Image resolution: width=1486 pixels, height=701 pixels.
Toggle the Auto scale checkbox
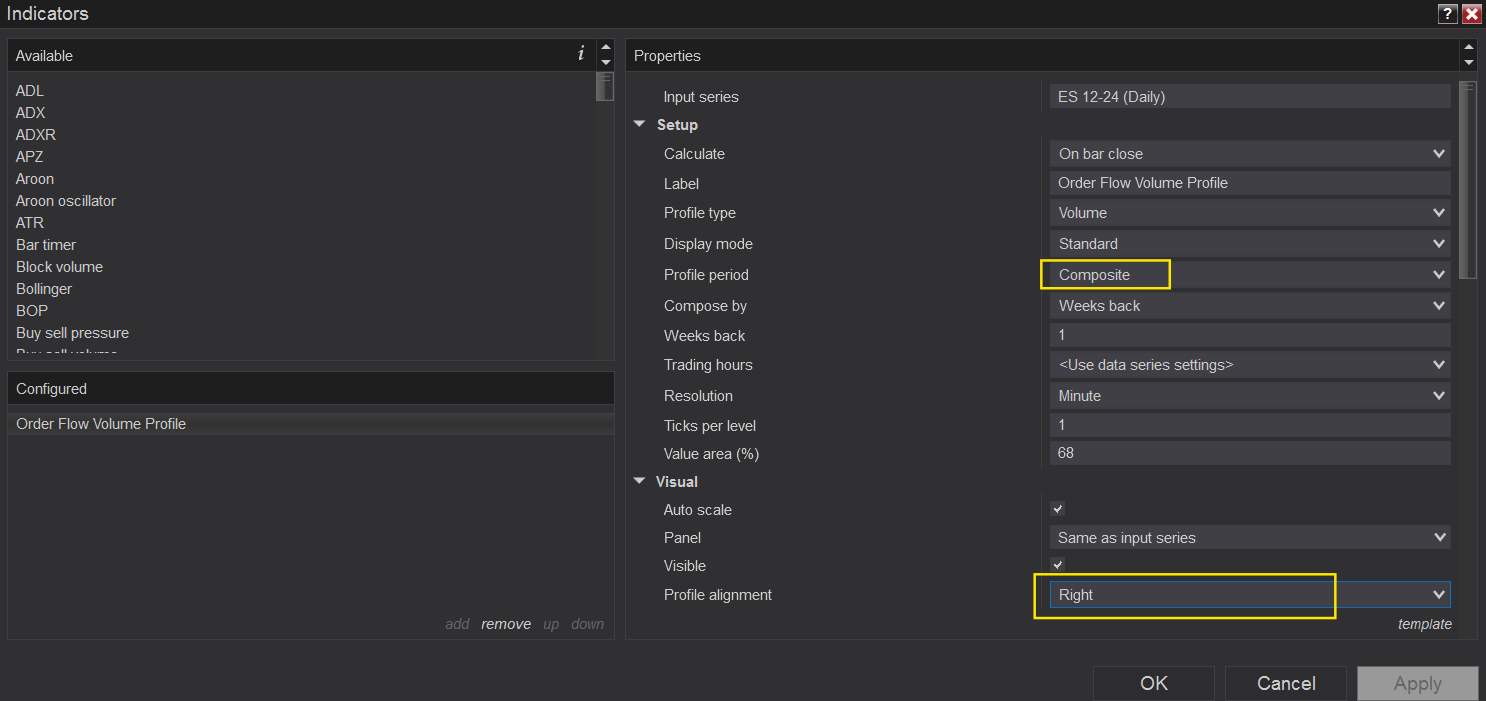(1058, 509)
